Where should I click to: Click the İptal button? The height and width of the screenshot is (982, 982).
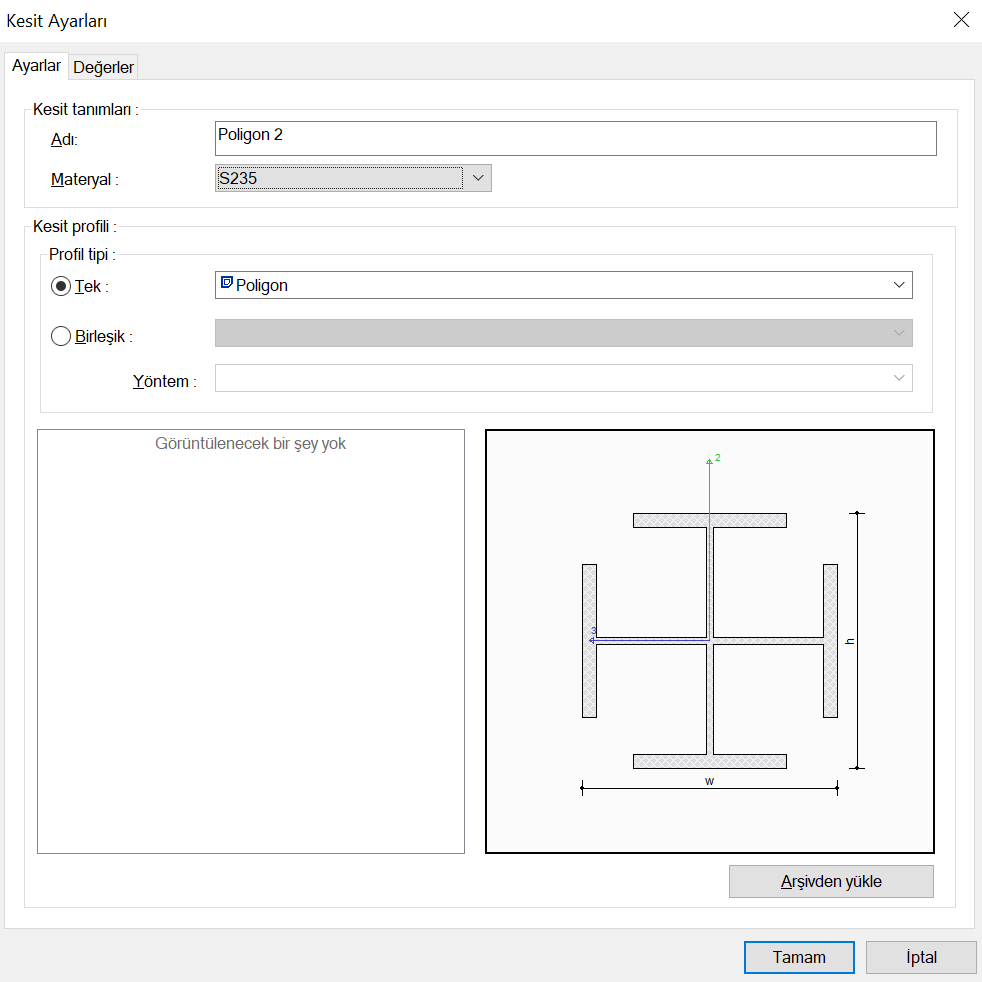coord(921,957)
